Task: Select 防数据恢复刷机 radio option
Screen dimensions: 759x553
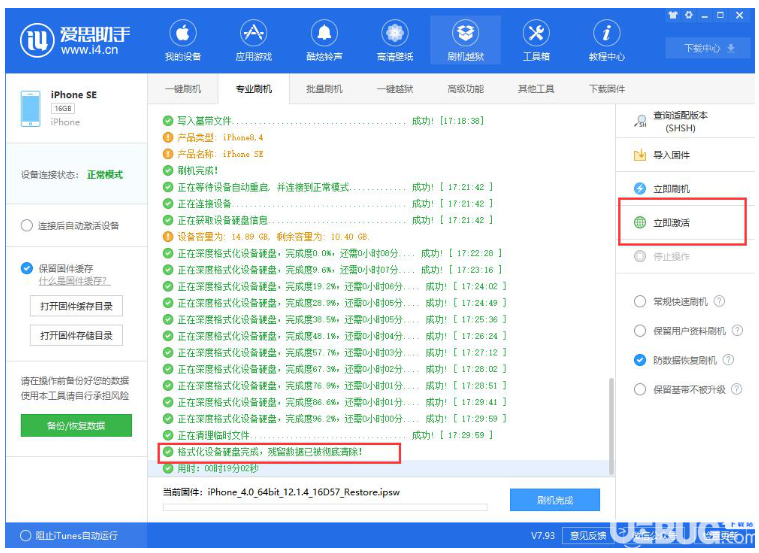Action: 640,360
